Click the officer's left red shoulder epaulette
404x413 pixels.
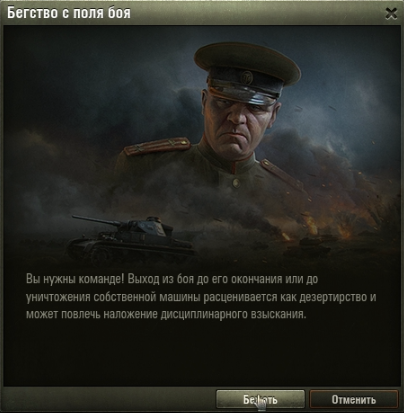click(x=157, y=146)
